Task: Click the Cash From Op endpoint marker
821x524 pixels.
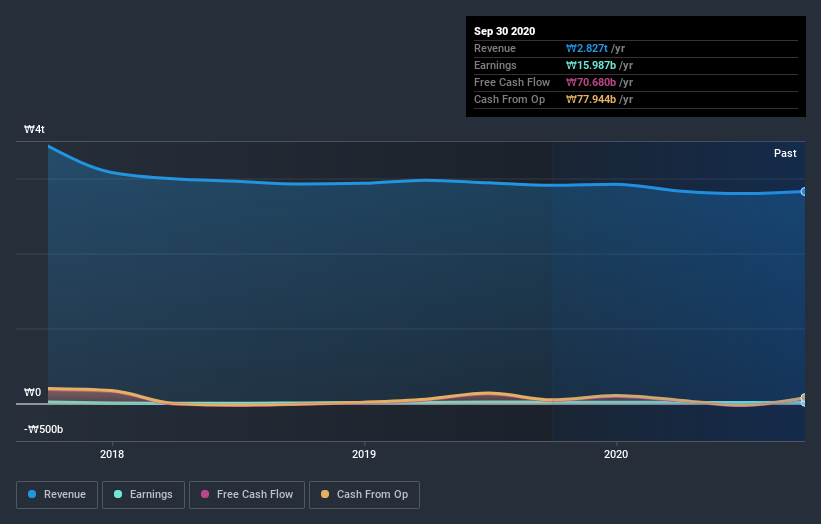Action: click(803, 398)
